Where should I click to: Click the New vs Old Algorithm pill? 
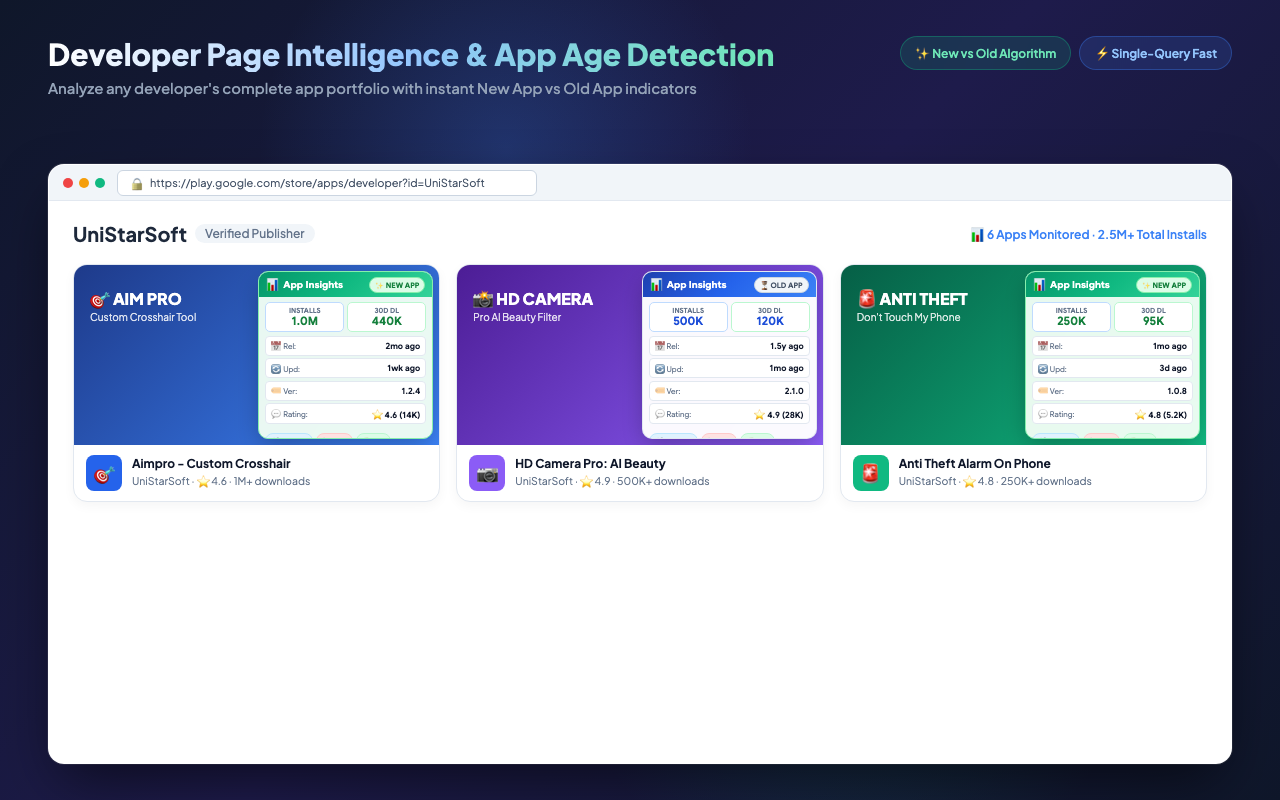pos(985,53)
